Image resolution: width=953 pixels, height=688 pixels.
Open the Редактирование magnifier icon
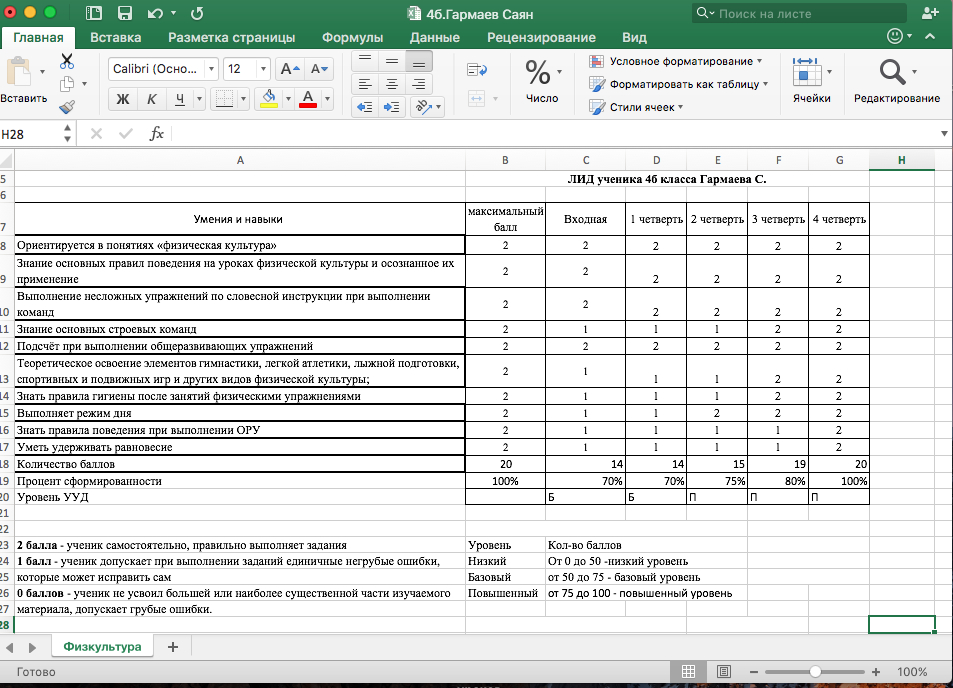(892, 72)
